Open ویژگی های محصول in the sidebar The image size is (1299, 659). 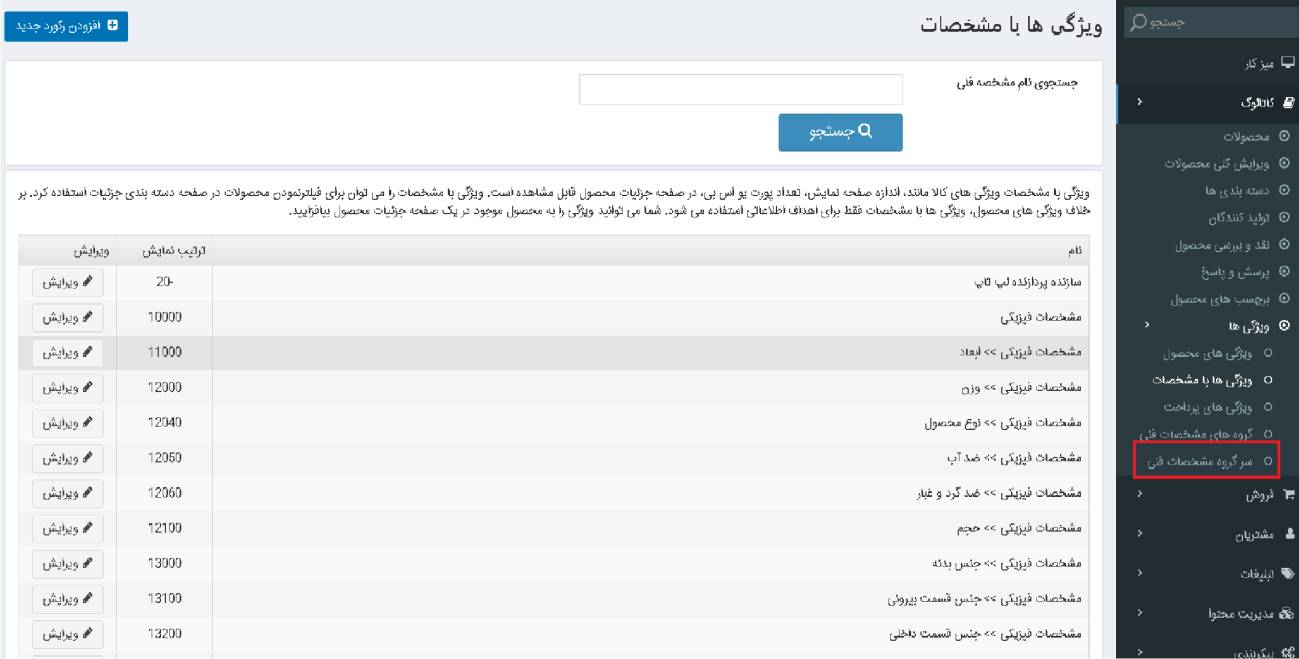(x=1217, y=354)
